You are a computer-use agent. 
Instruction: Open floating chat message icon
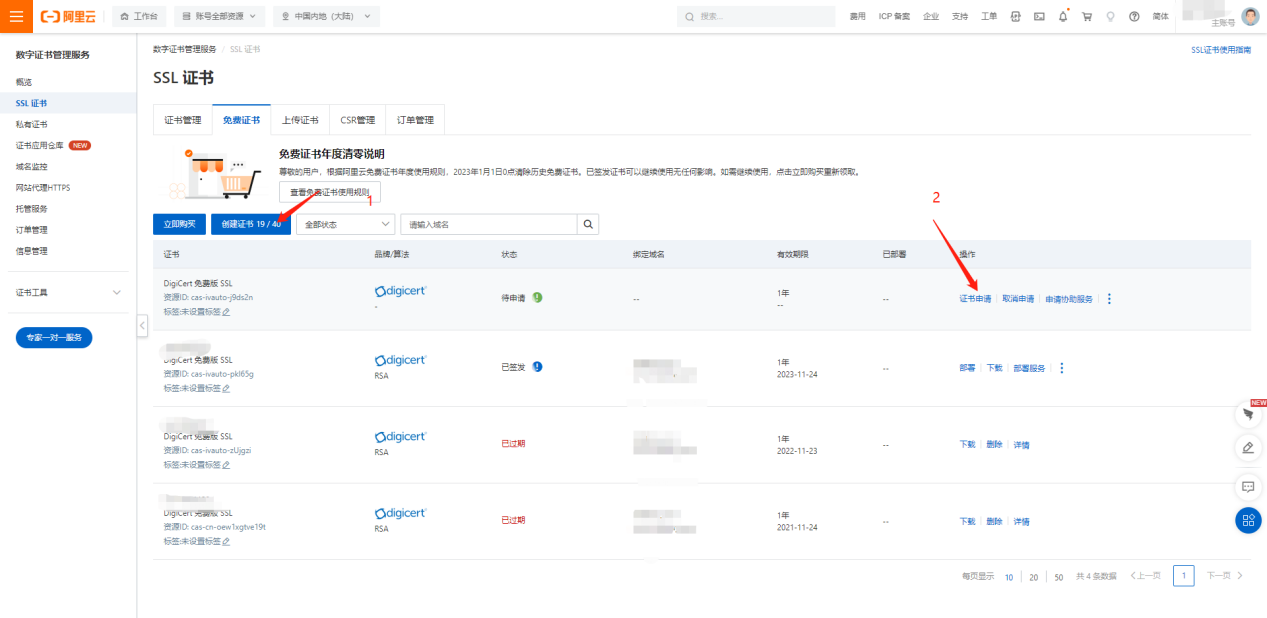pyautogui.click(x=1248, y=487)
